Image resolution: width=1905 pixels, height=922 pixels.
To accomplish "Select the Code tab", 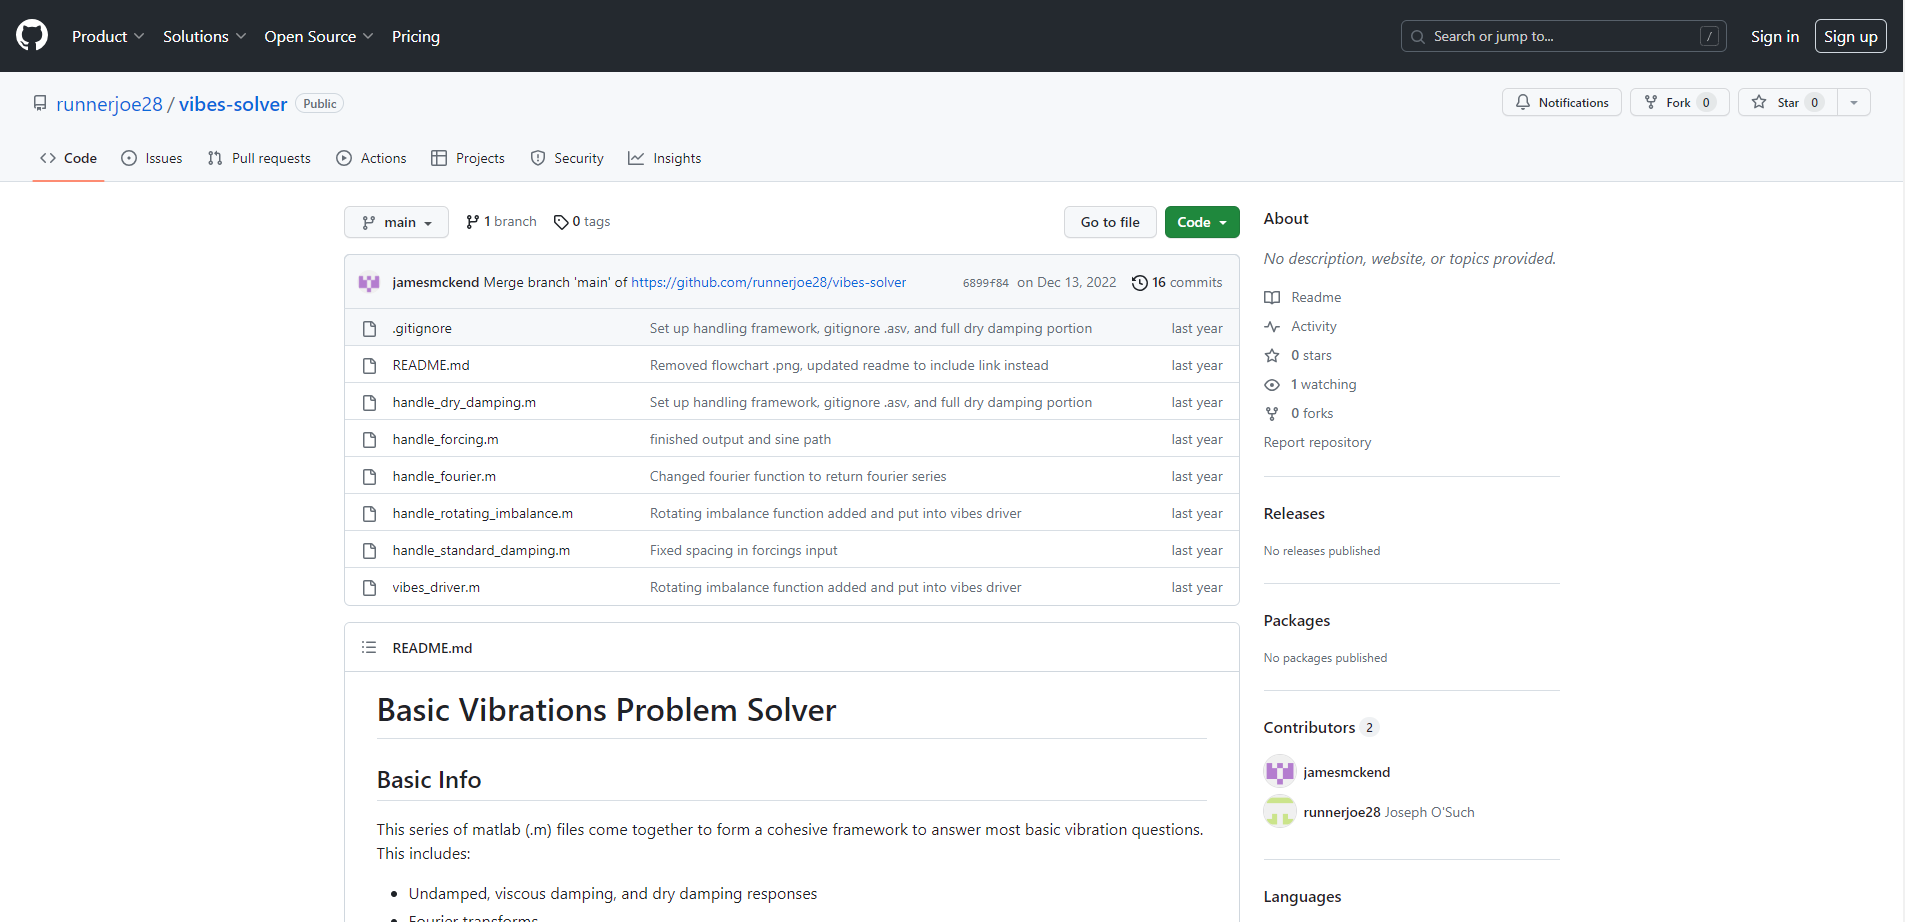I will click(68, 158).
